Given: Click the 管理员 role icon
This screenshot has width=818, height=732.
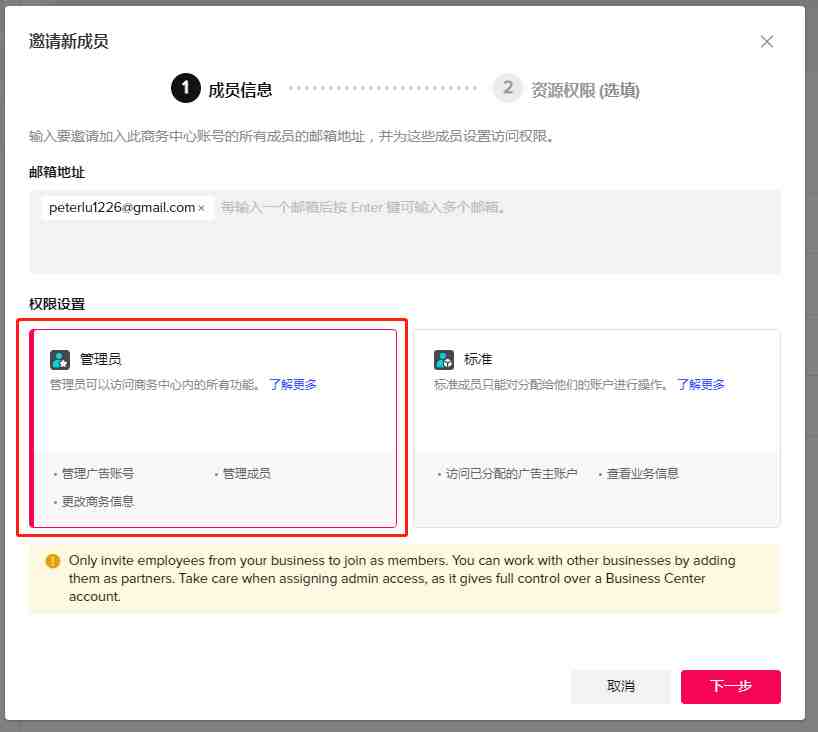Looking at the screenshot, I should tap(60, 359).
